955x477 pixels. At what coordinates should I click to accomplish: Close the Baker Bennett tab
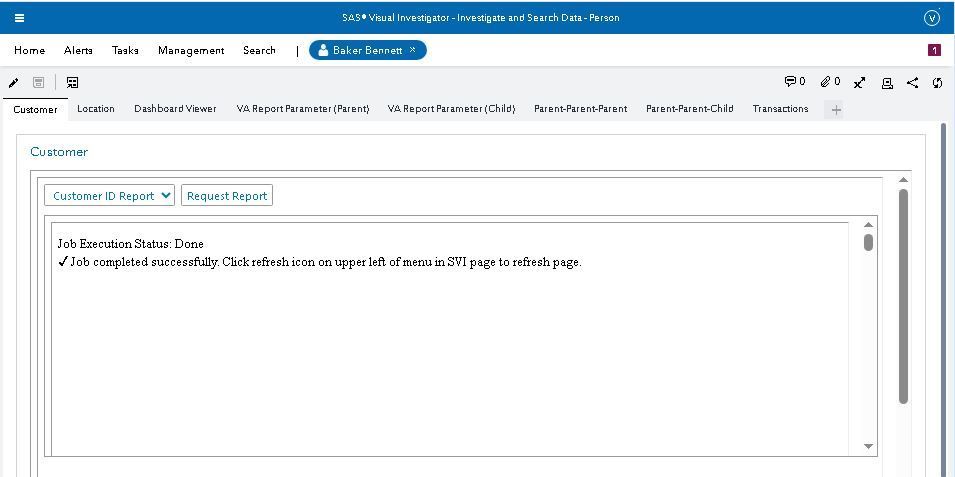pyautogui.click(x=412, y=50)
